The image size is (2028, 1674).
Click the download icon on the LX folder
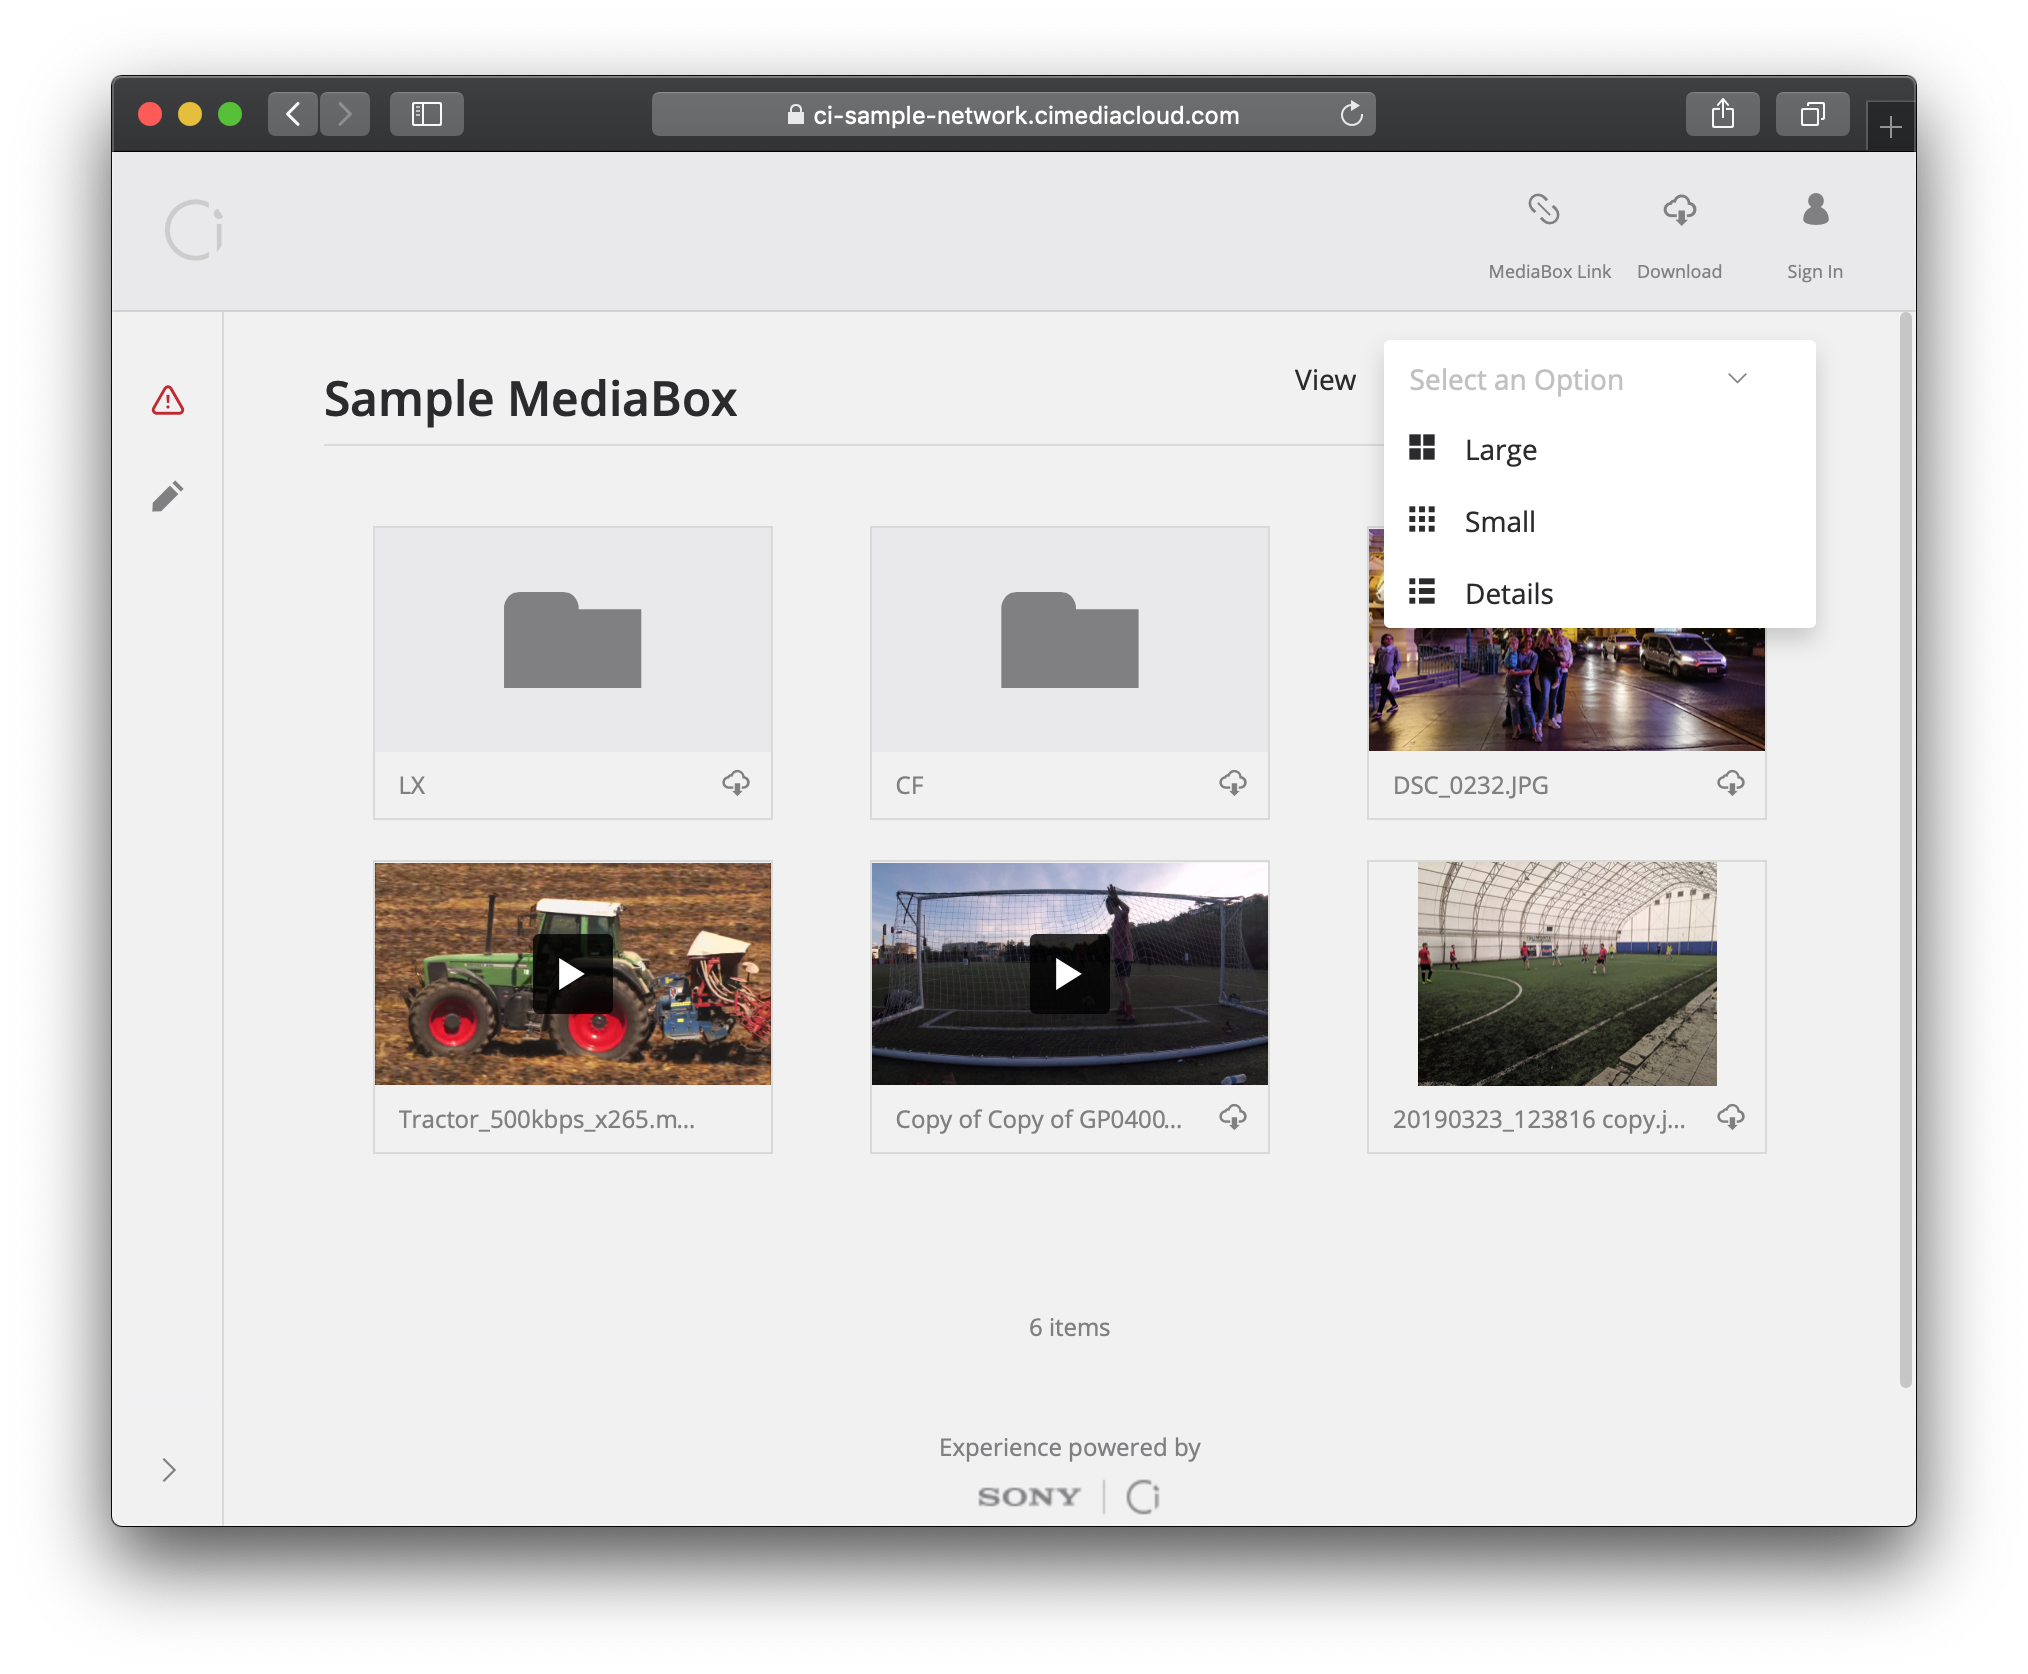pos(736,784)
